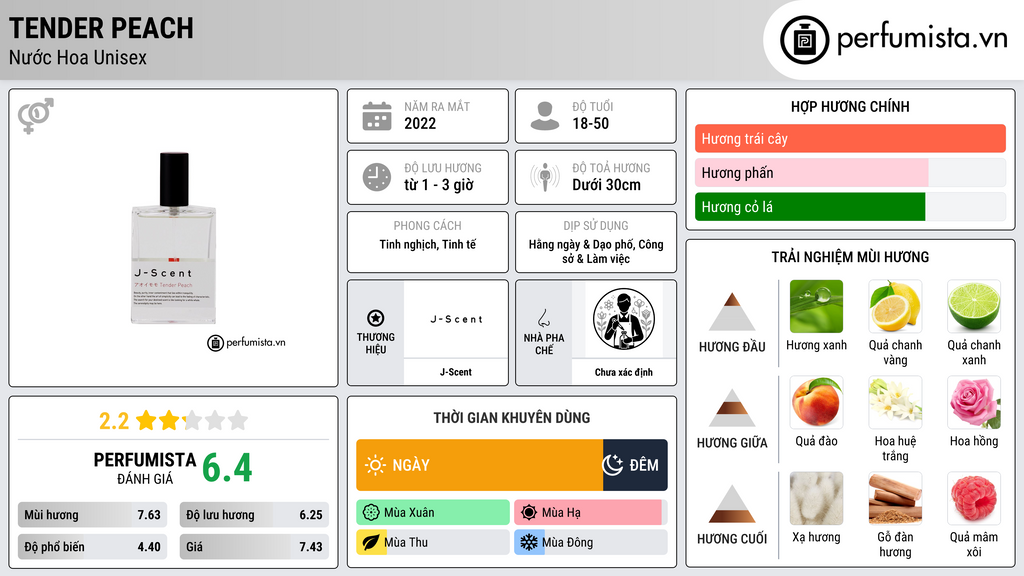Click the Mùa Hạ season bar
The width and height of the screenshot is (1024, 576).
(x=591, y=513)
